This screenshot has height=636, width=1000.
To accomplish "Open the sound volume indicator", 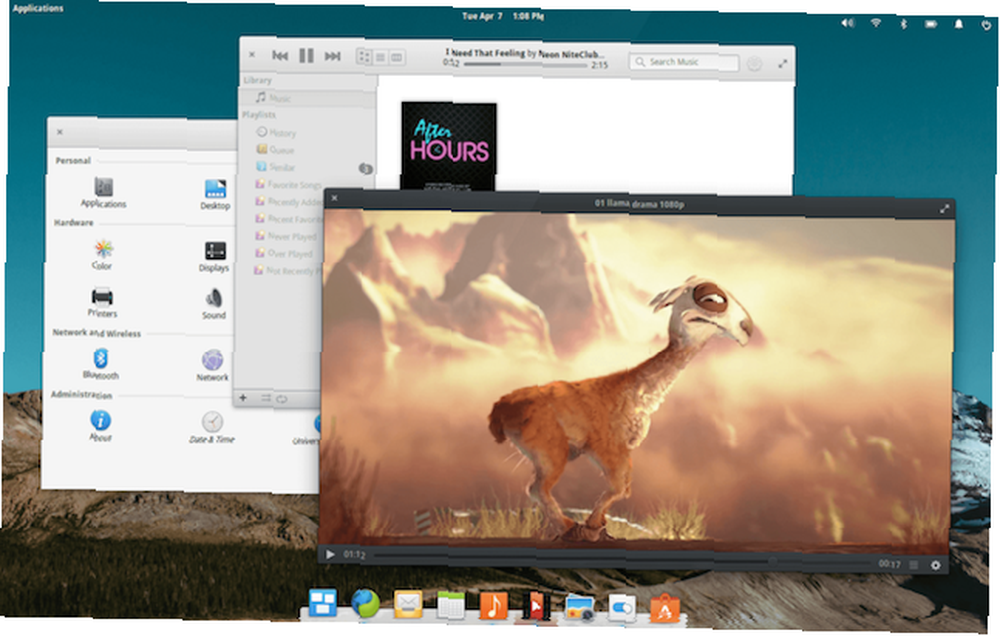I will tap(847, 23).
